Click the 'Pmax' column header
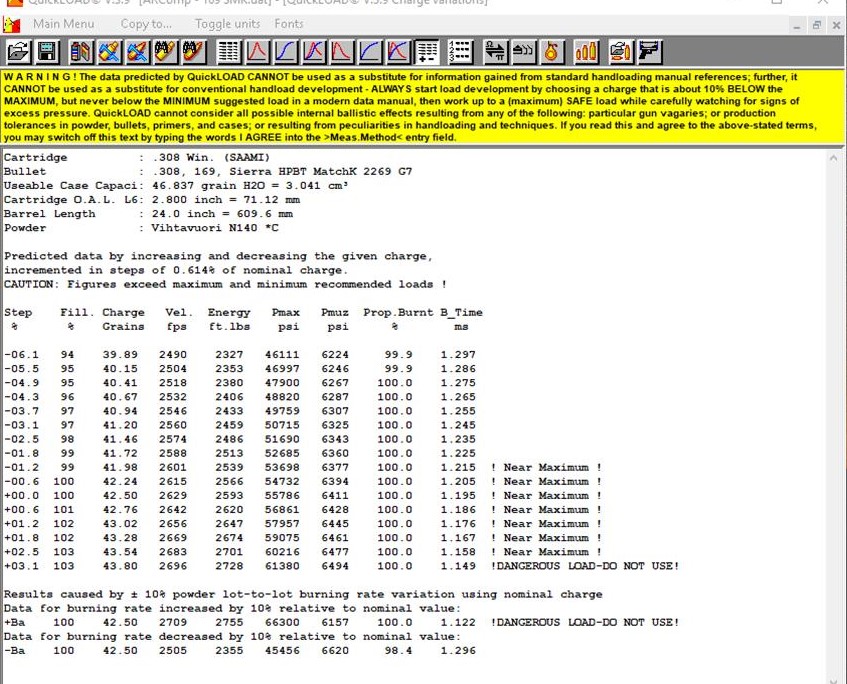Screen dimensions: 847x684 (x=285, y=312)
